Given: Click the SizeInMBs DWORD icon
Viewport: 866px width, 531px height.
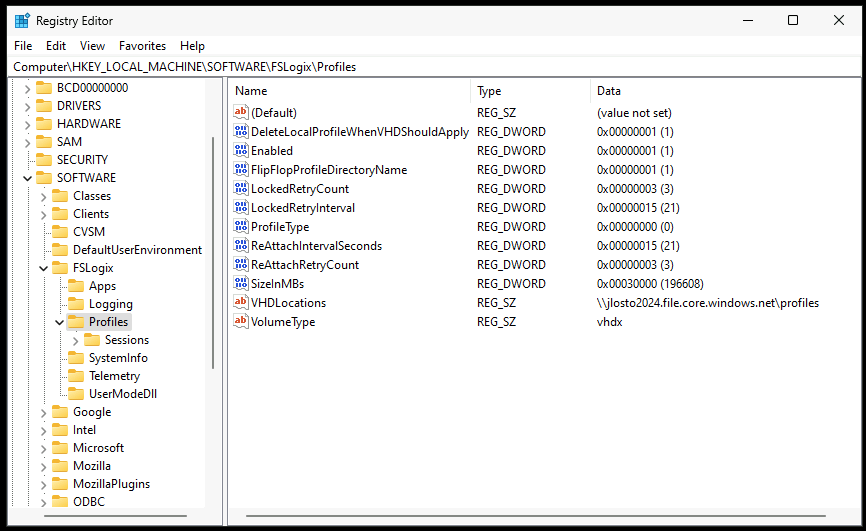Looking at the screenshot, I should point(241,283).
